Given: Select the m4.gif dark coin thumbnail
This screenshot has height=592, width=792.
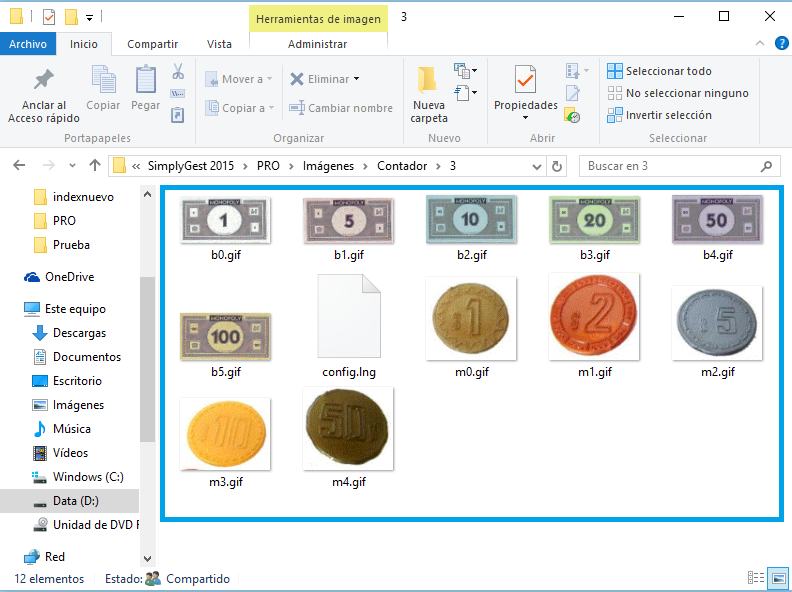Looking at the screenshot, I should 349,429.
